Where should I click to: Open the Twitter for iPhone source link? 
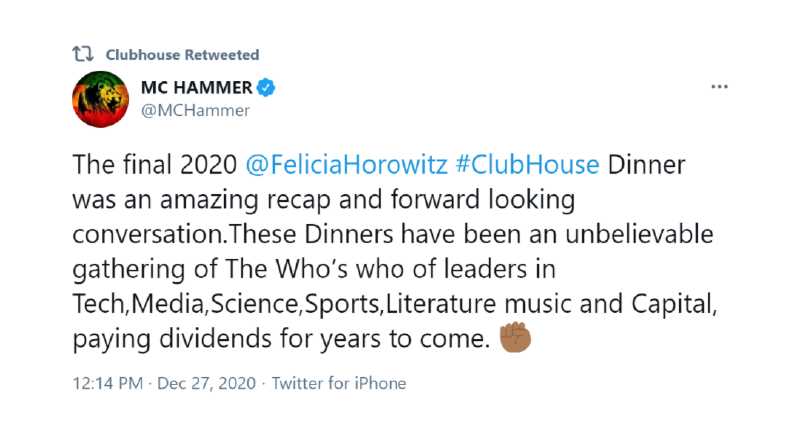pyautogui.click(x=339, y=383)
